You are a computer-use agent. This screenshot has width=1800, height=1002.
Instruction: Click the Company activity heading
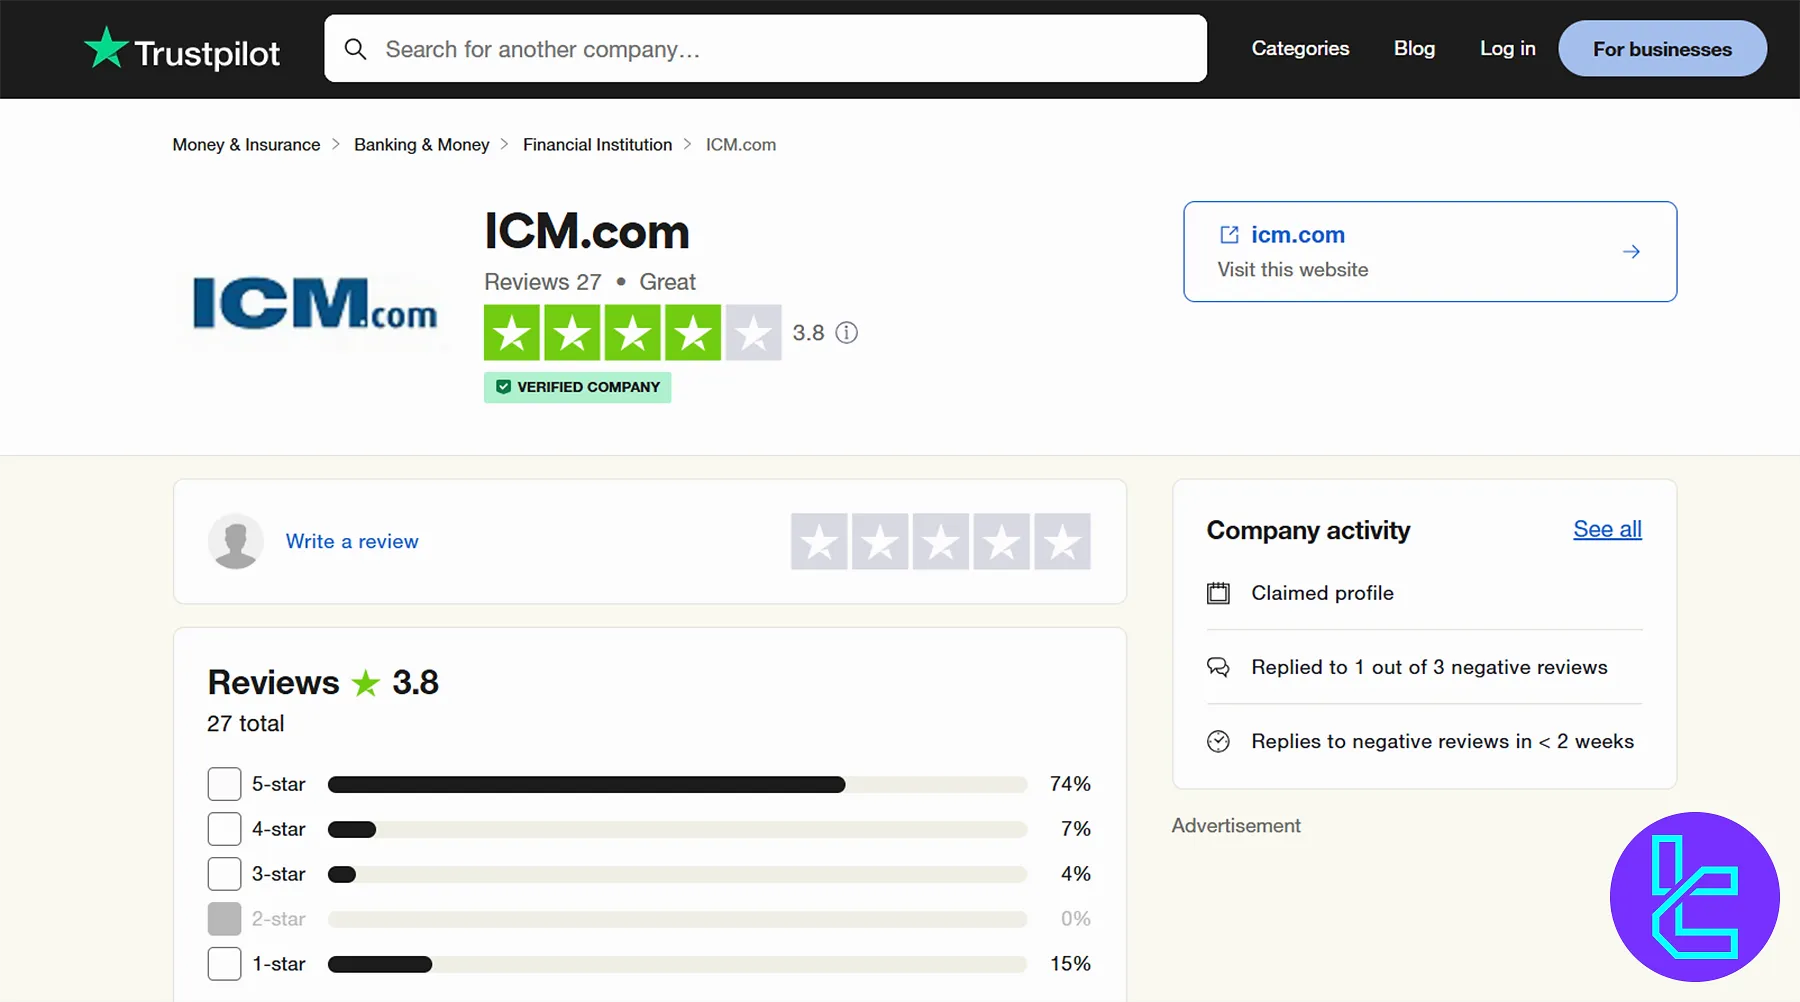click(x=1308, y=530)
